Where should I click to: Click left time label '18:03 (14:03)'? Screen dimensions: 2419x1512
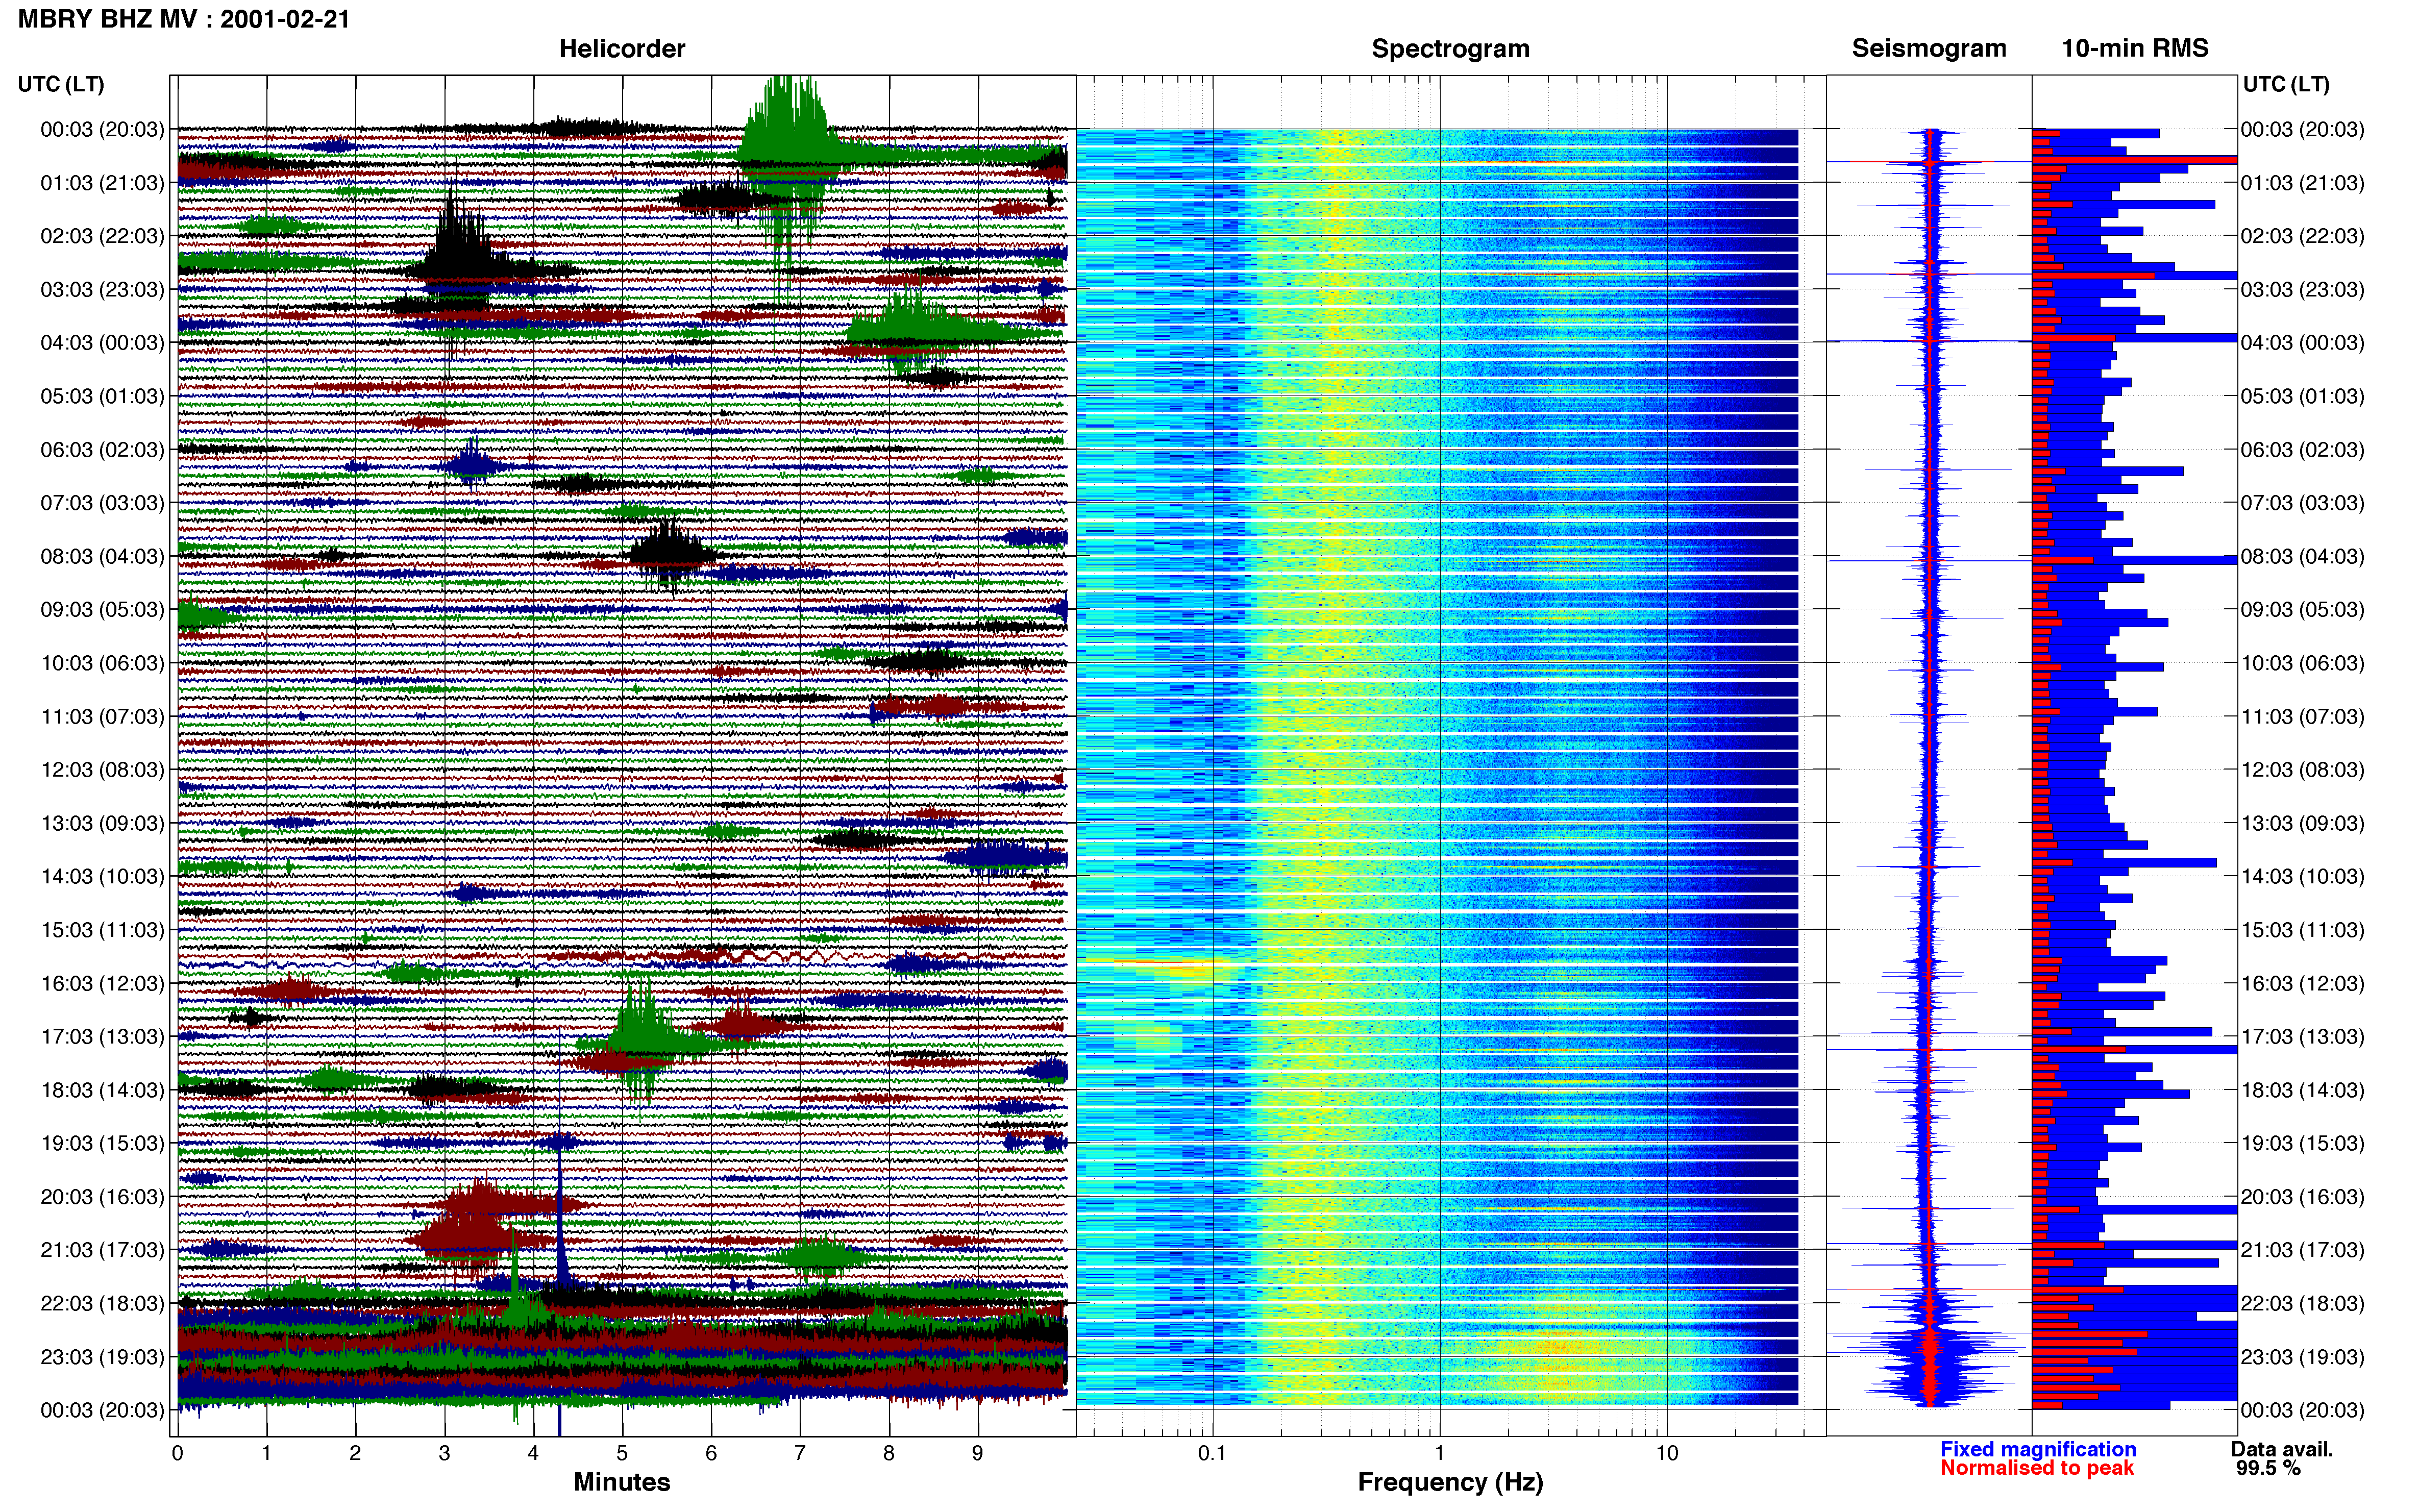(102, 1090)
